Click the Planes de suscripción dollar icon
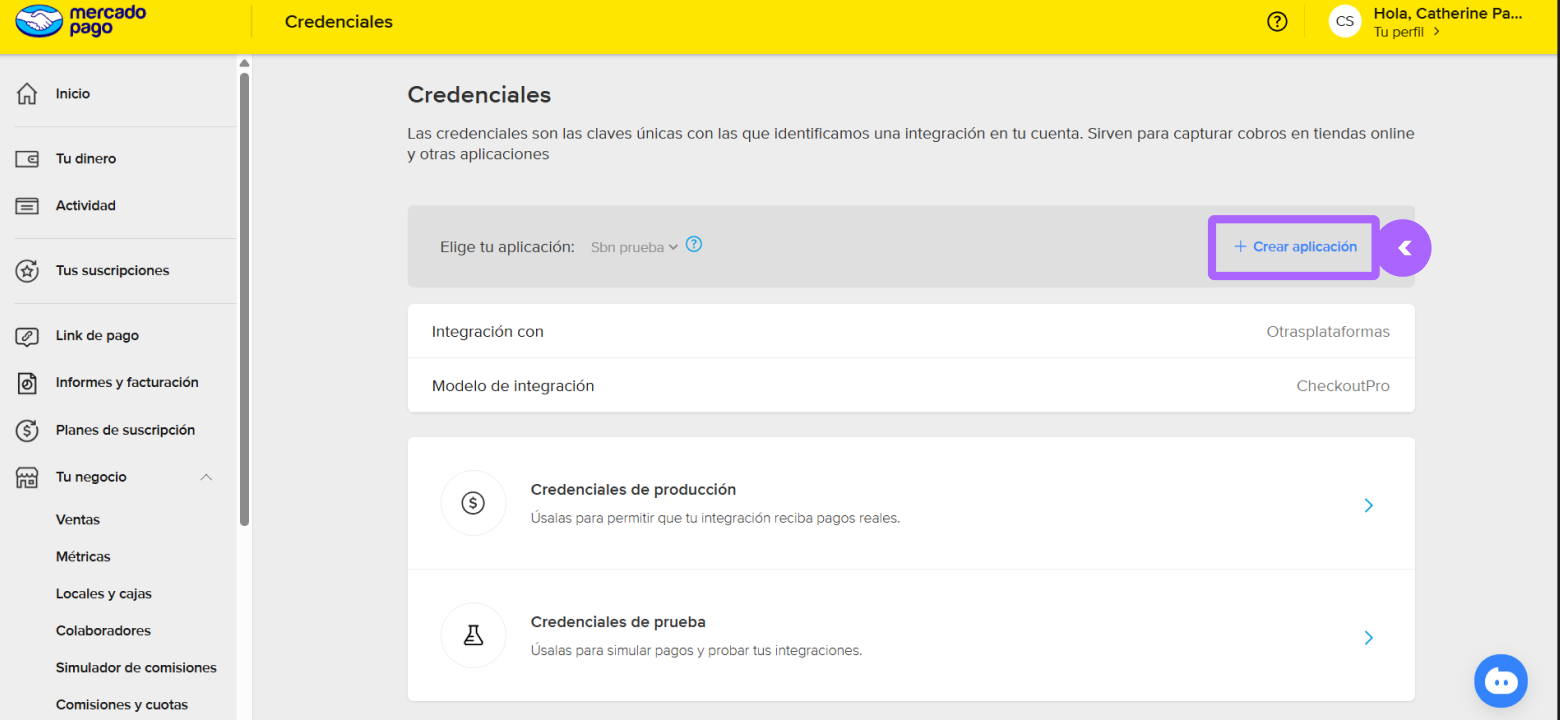This screenshot has width=1560, height=720. (x=27, y=430)
